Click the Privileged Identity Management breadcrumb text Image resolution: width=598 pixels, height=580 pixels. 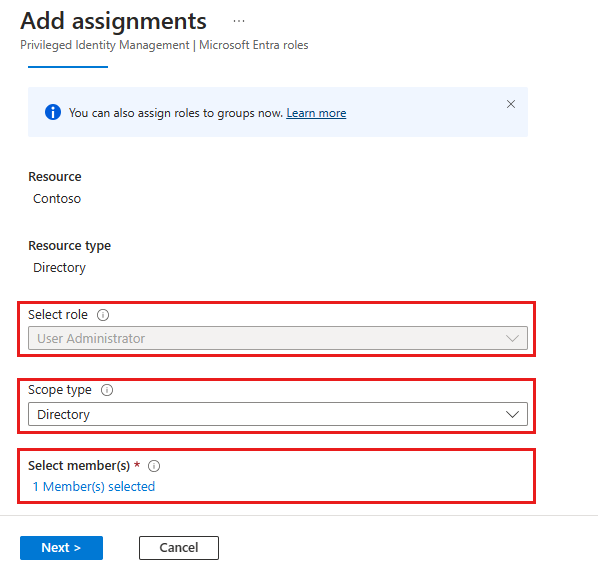click(104, 45)
